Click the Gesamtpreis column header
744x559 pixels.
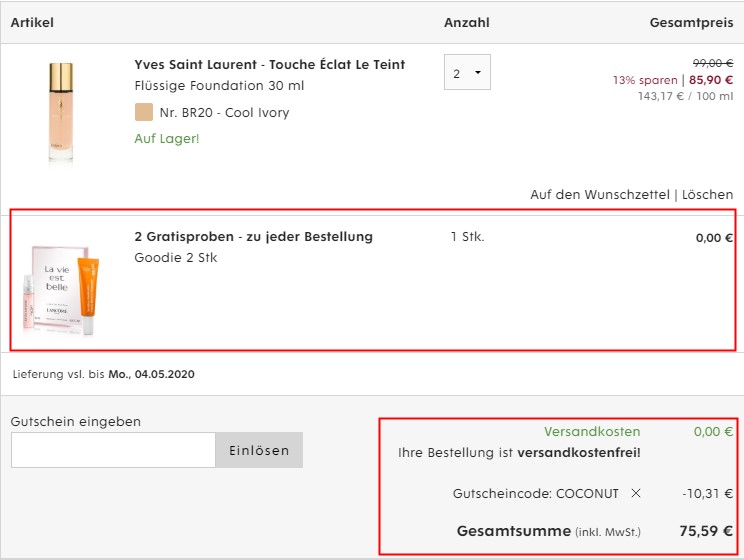tap(691, 22)
